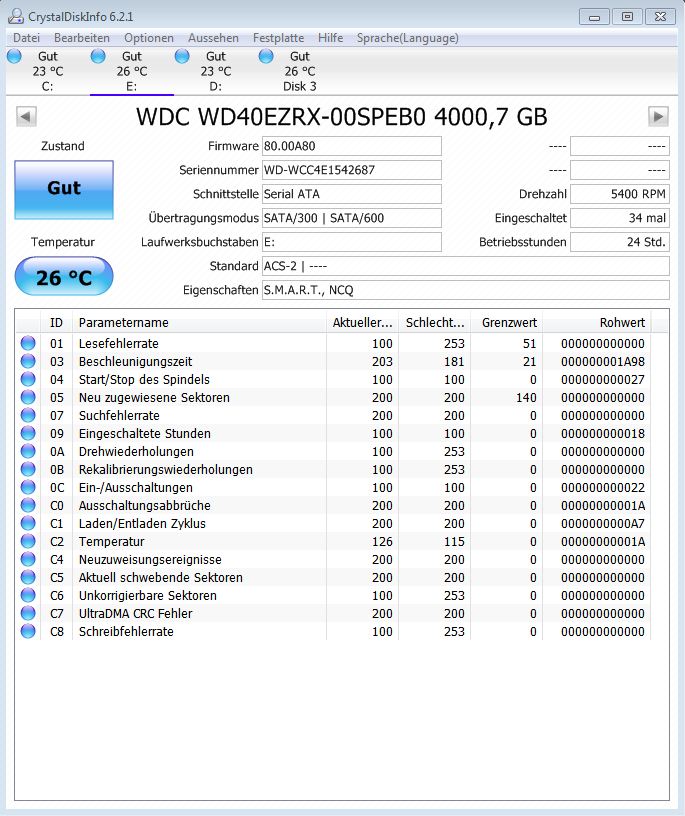Select threshold value 51 in Lesefehlerrate row
The image size is (685, 816).
(x=529, y=343)
